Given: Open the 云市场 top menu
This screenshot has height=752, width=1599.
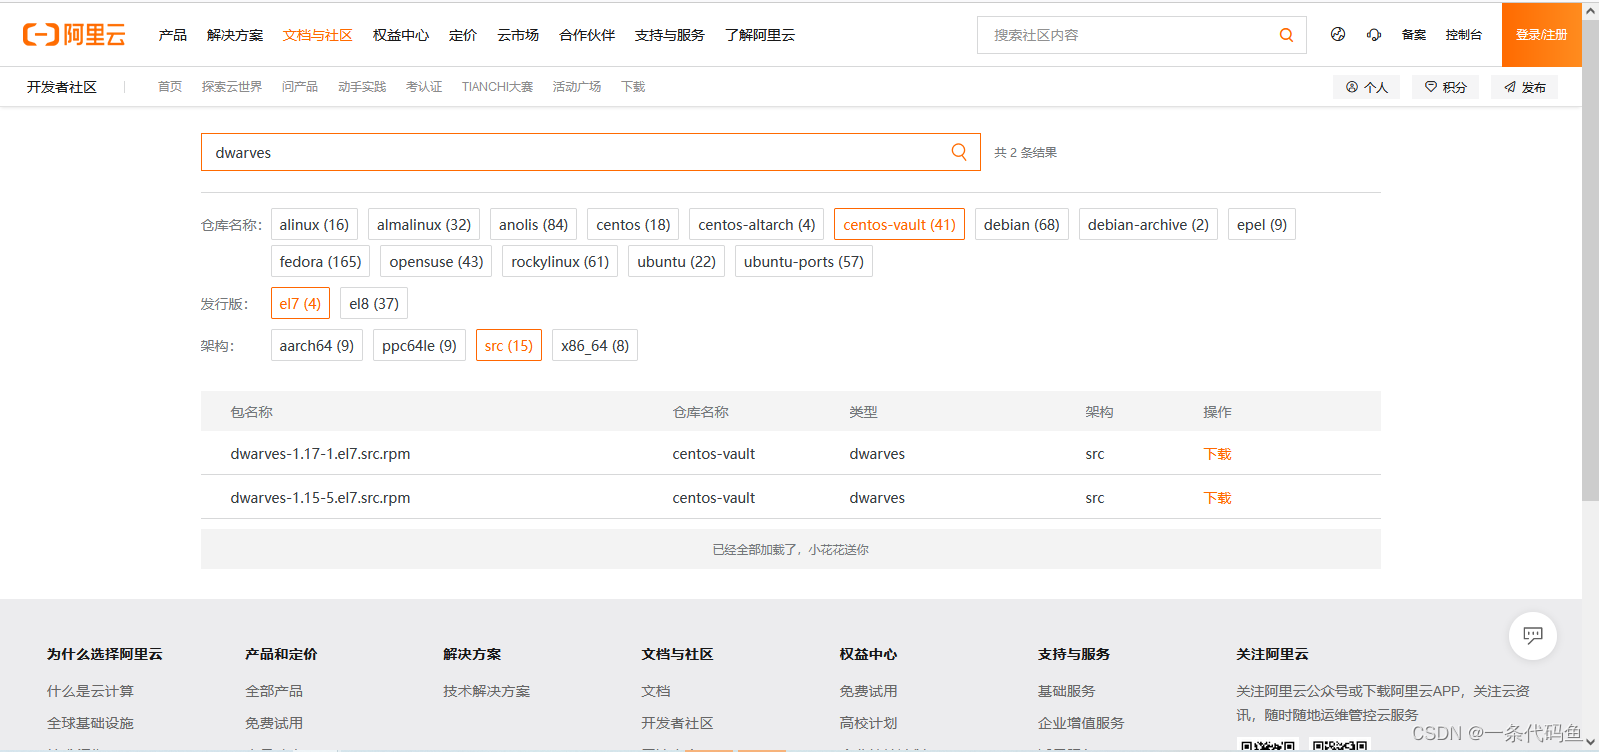Looking at the screenshot, I should [x=518, y=35].
